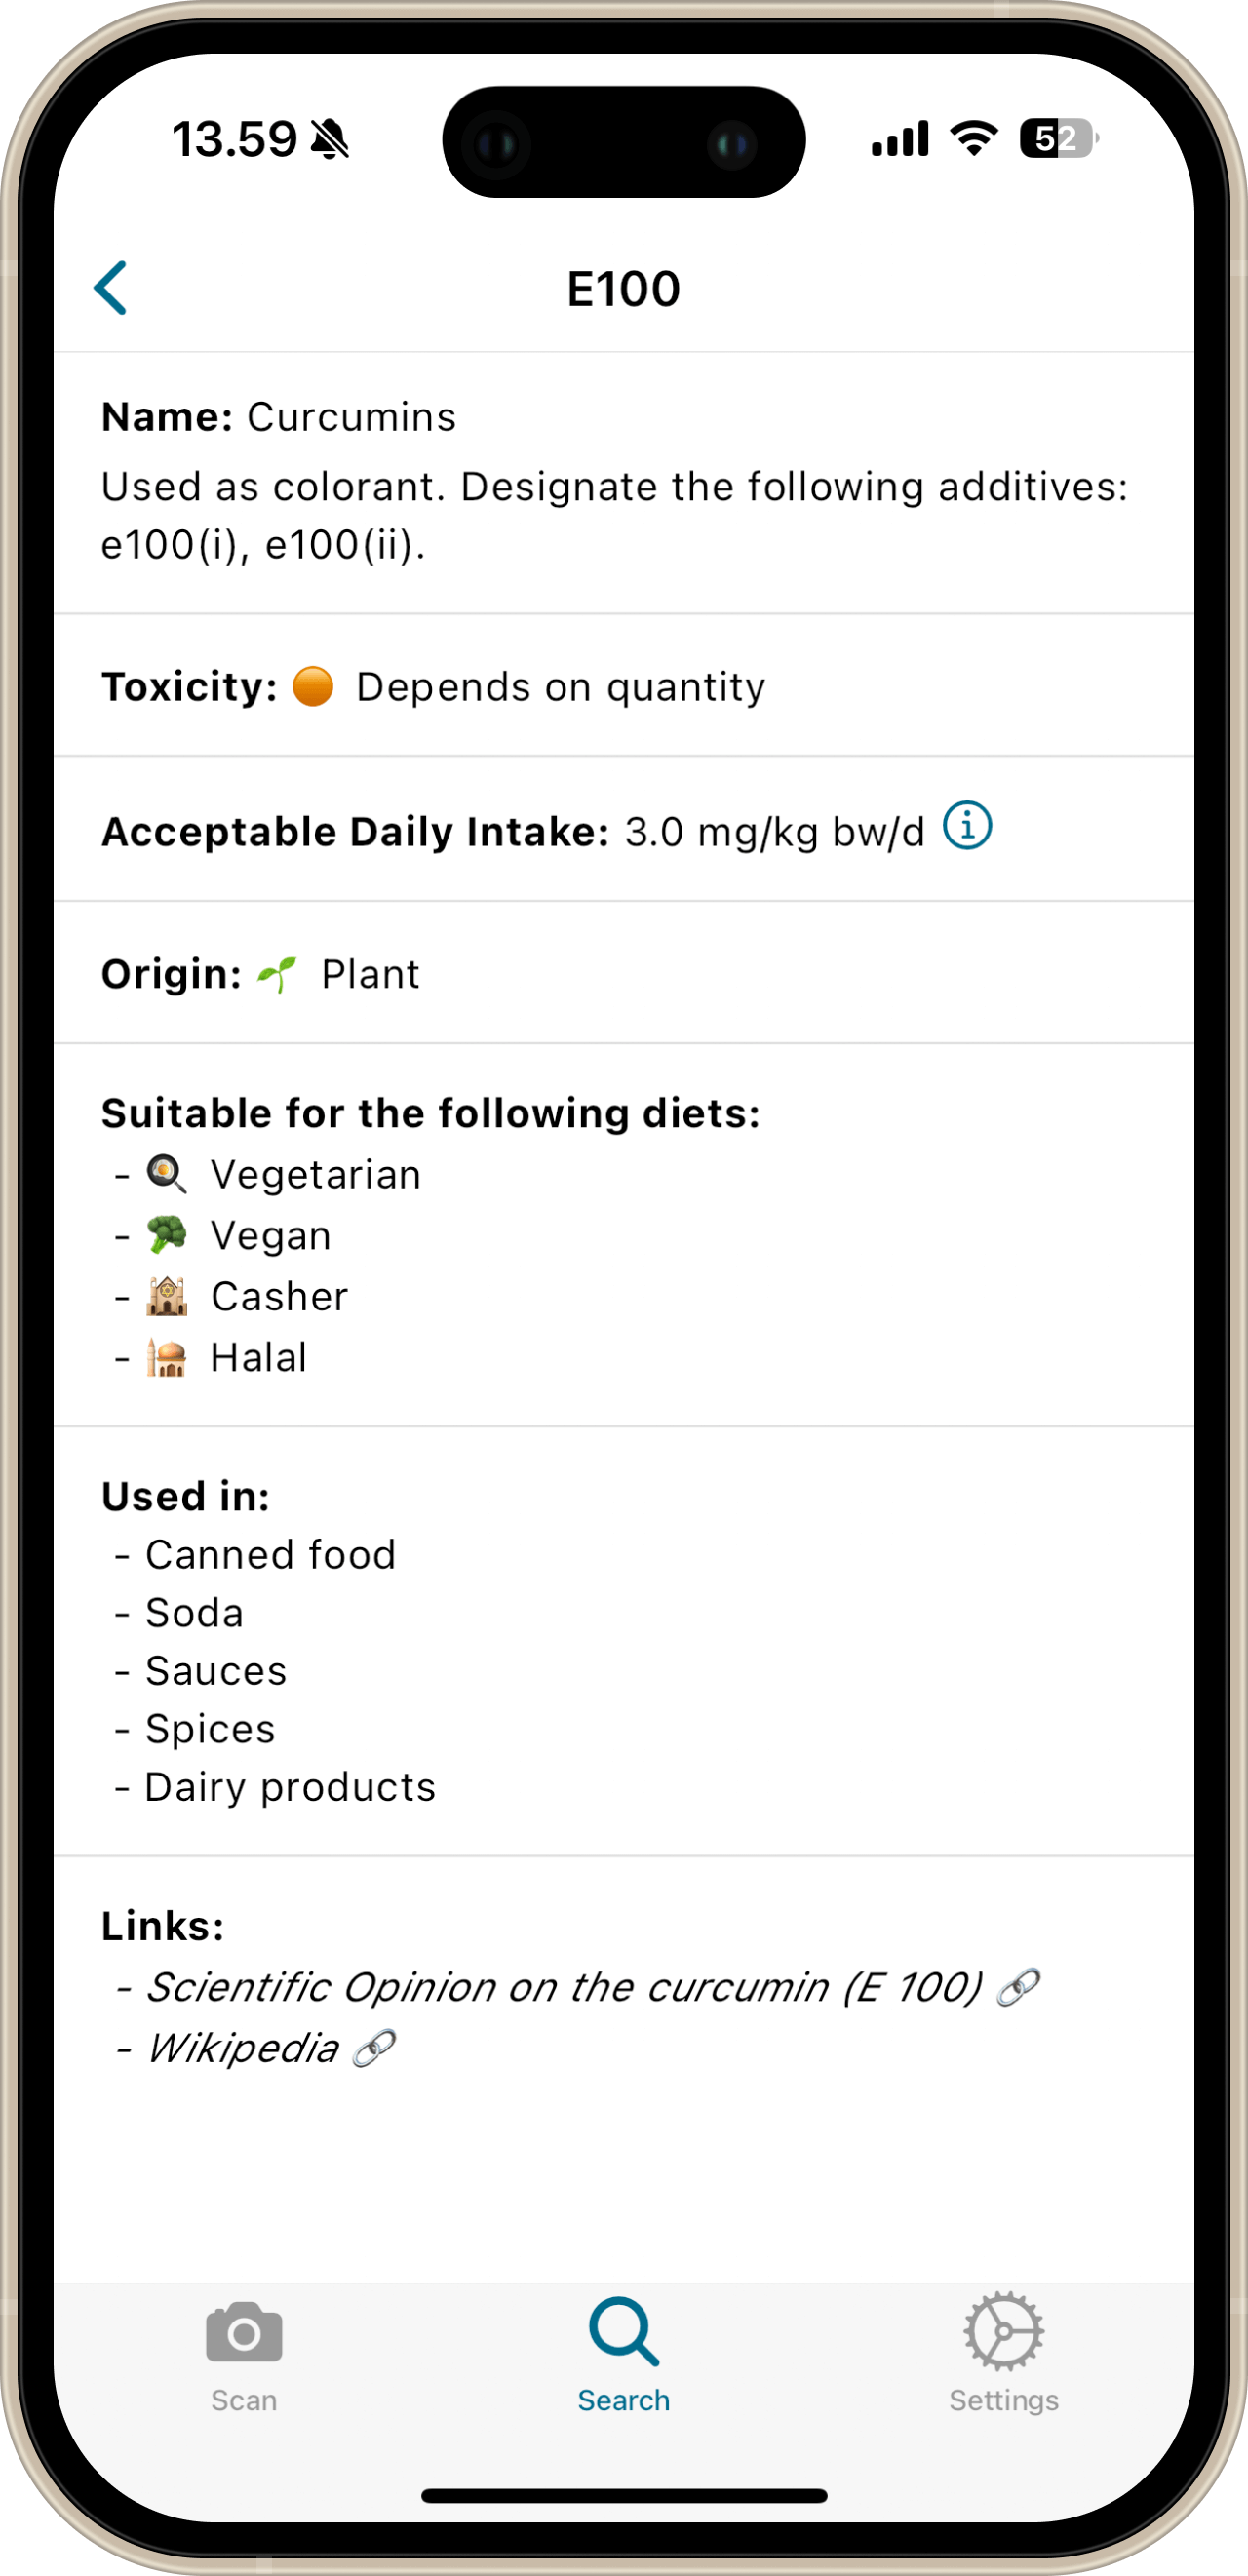
Task: Switch to the Settings tab label
Action: [x=1003, y=2400]
